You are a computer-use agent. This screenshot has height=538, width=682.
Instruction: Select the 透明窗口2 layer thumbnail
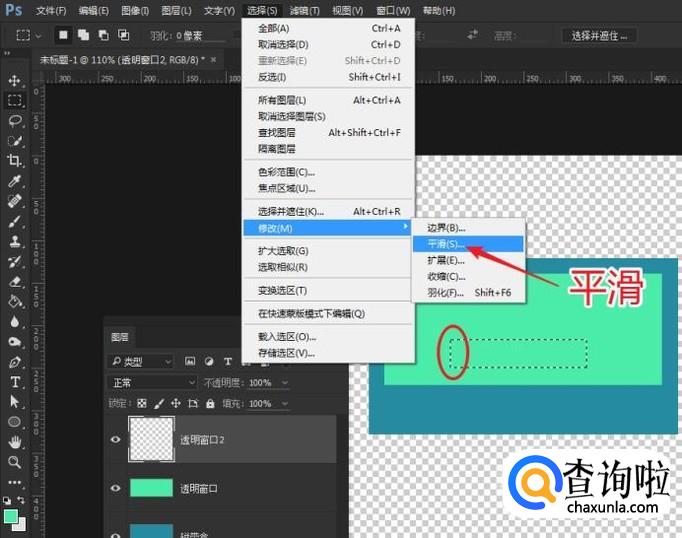tap(150, 440)
